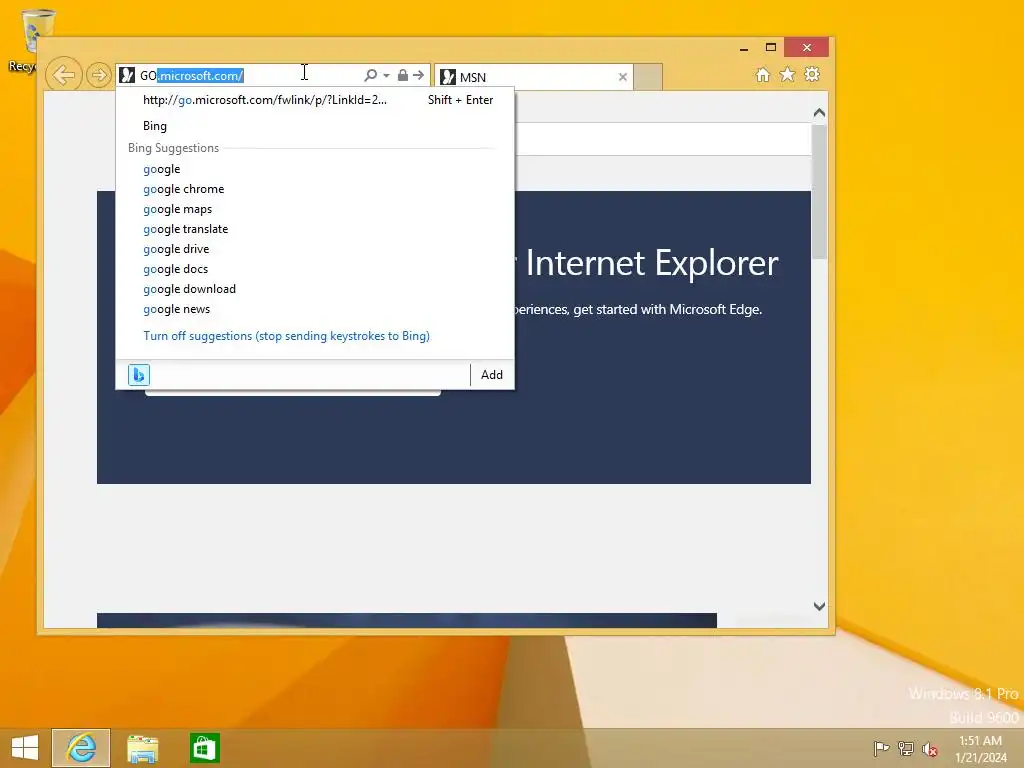Click the Internet Explorer taskbar icon
The height and width of the screenshot is (768, 1024).
(x=81, y=748)
